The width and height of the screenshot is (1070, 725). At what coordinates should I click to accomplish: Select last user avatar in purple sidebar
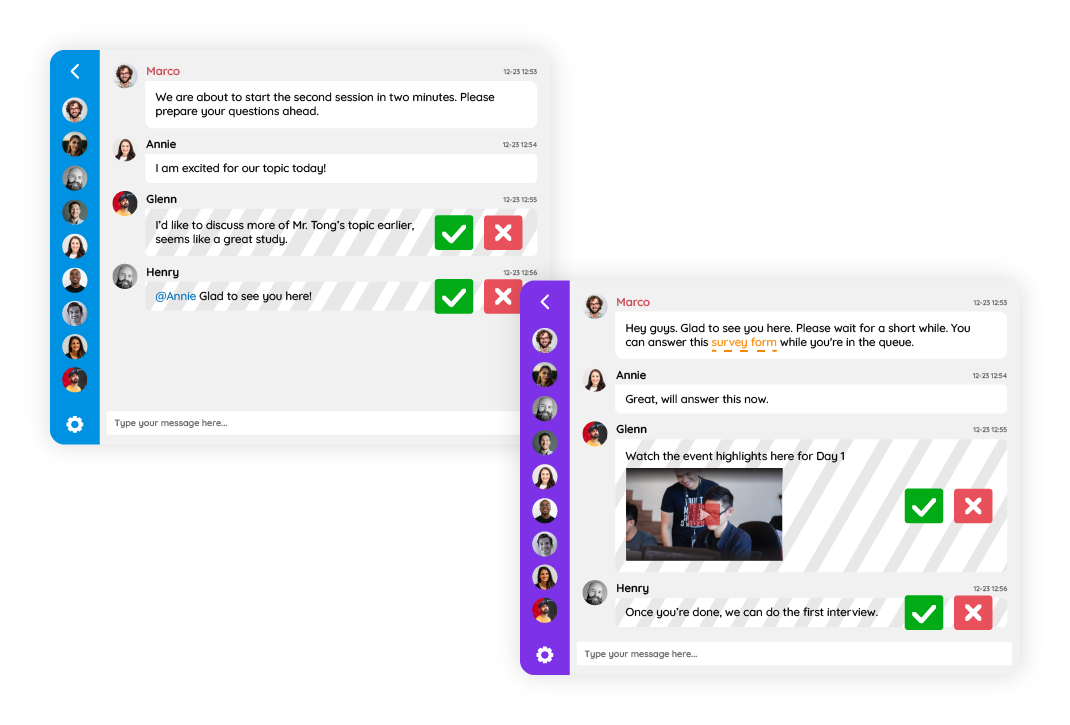pyautogui.click(x=545, y=610)
